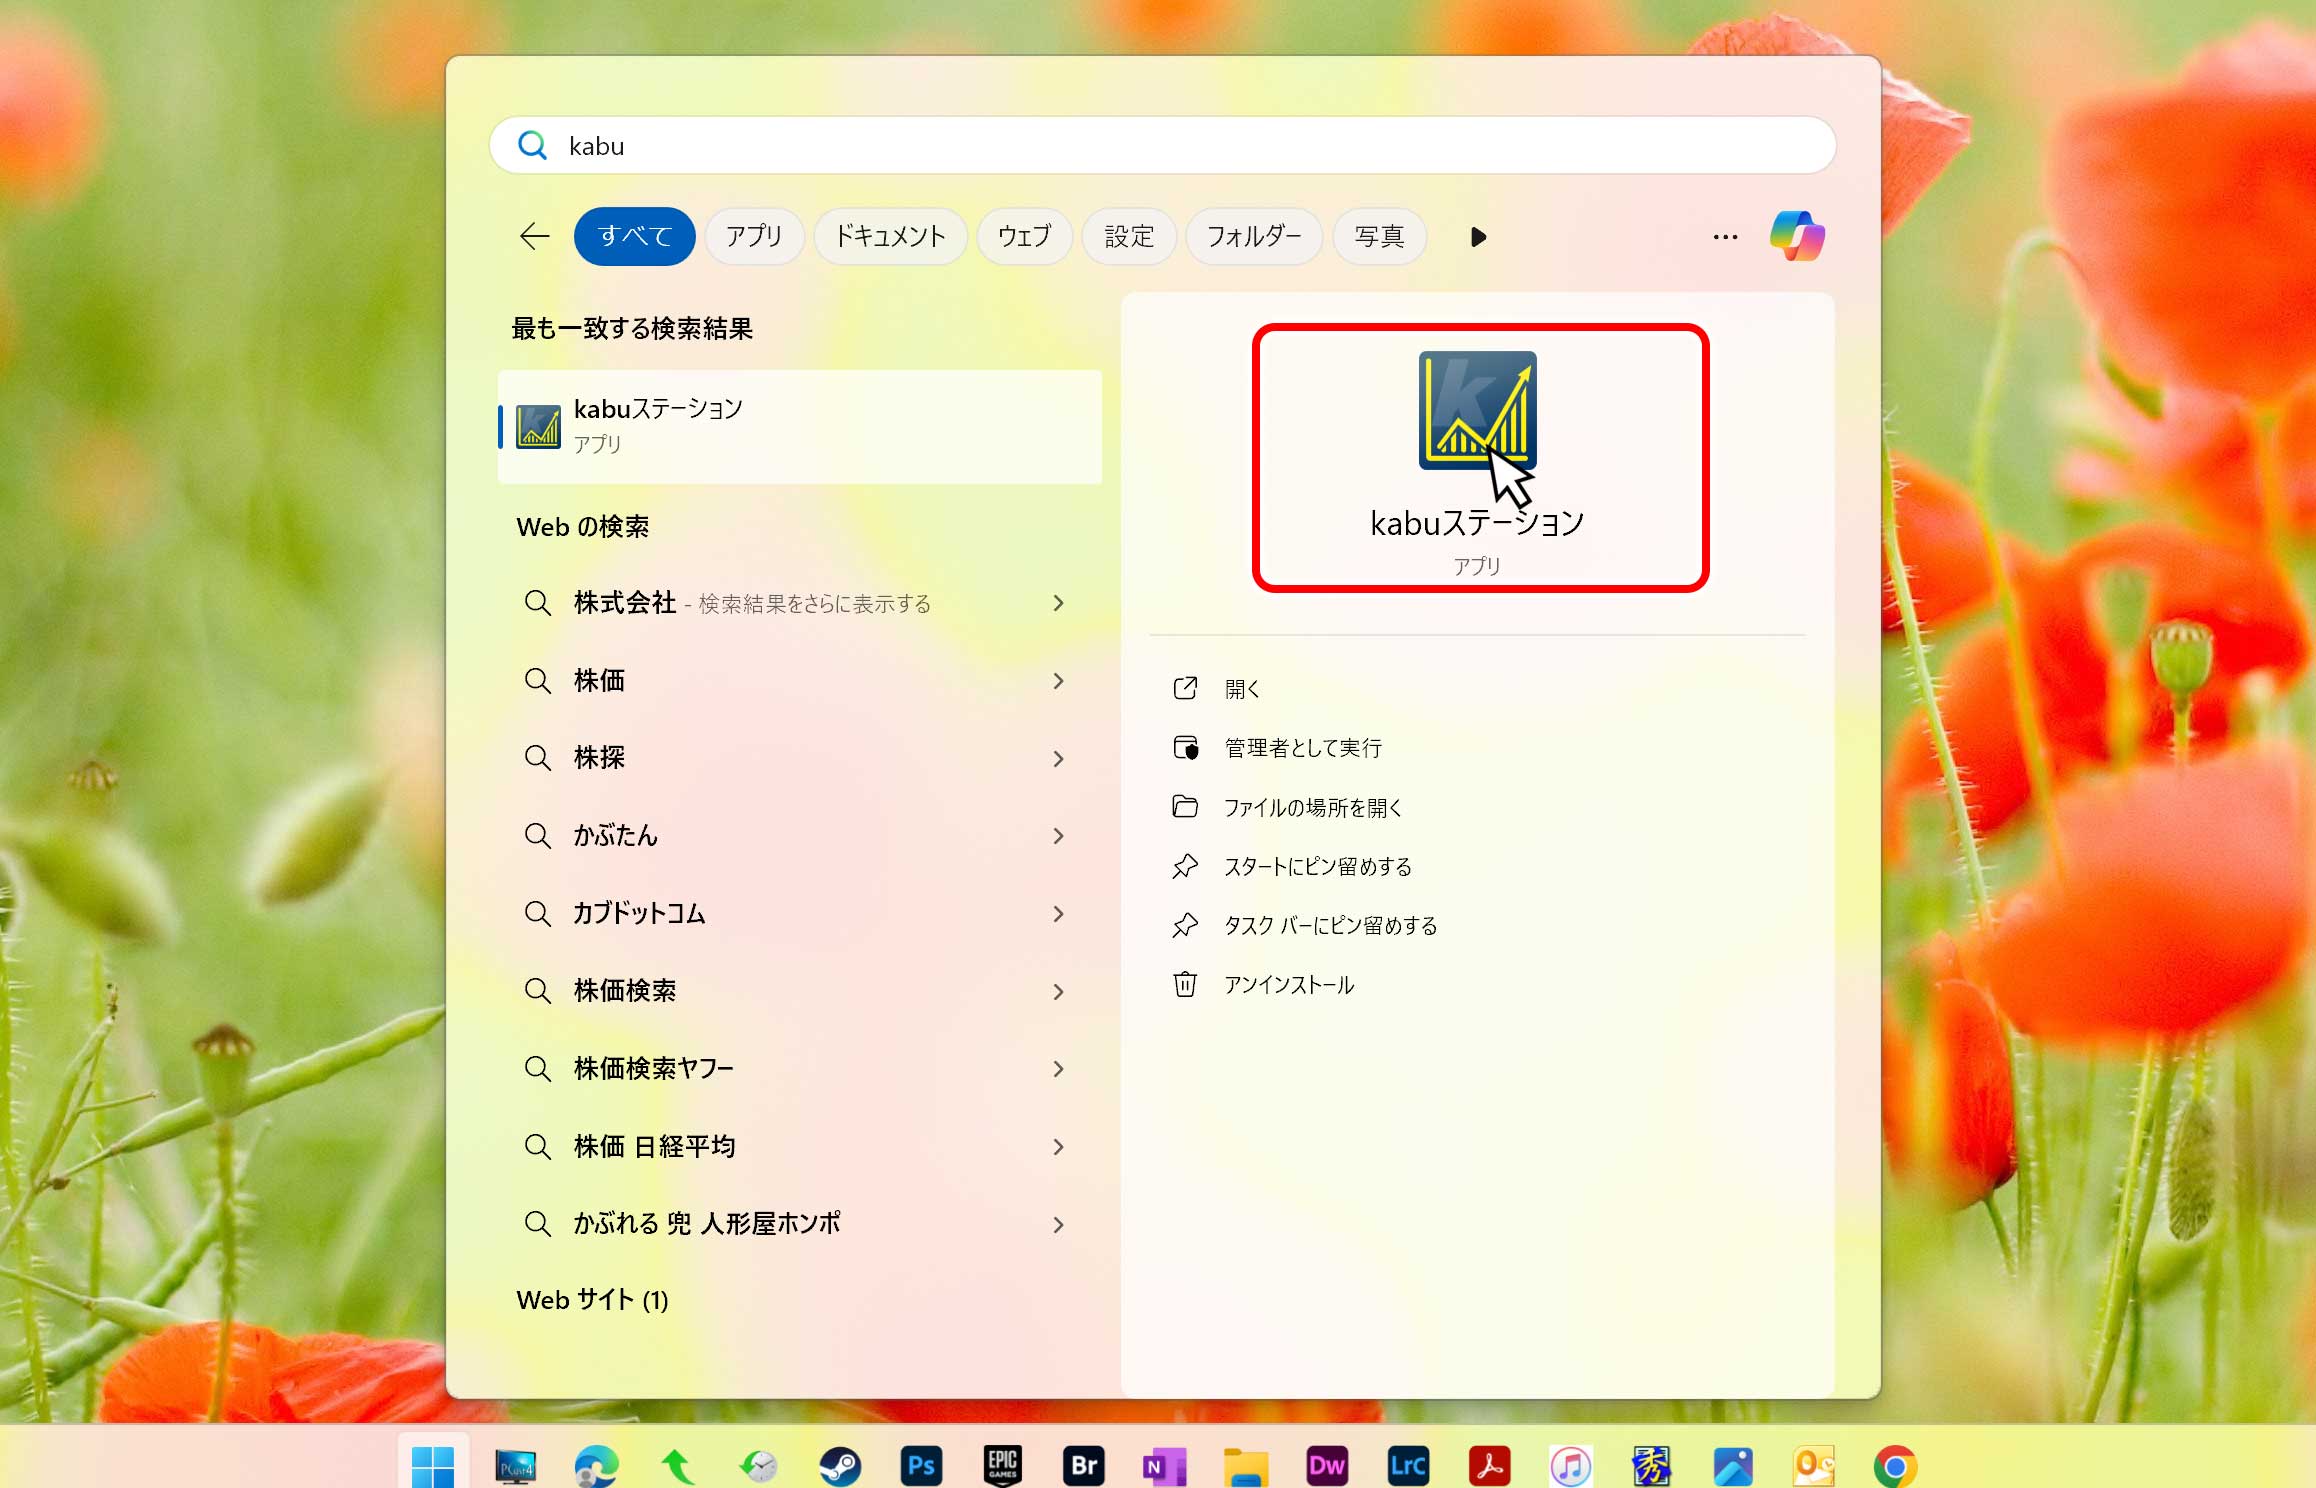Launch Google Chrome from taskbar
The image size is (2316, 1488).
point(1895,1467)
